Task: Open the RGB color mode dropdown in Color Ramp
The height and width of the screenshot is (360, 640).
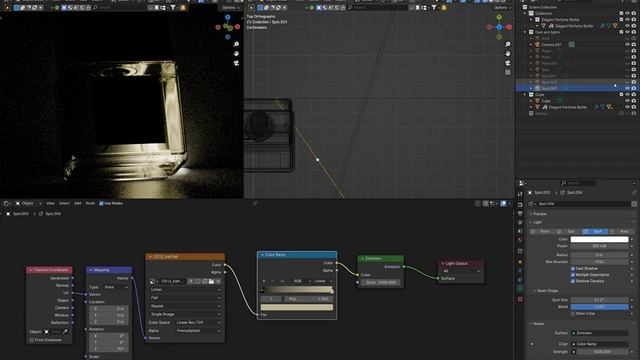Action: pos(300,281)
